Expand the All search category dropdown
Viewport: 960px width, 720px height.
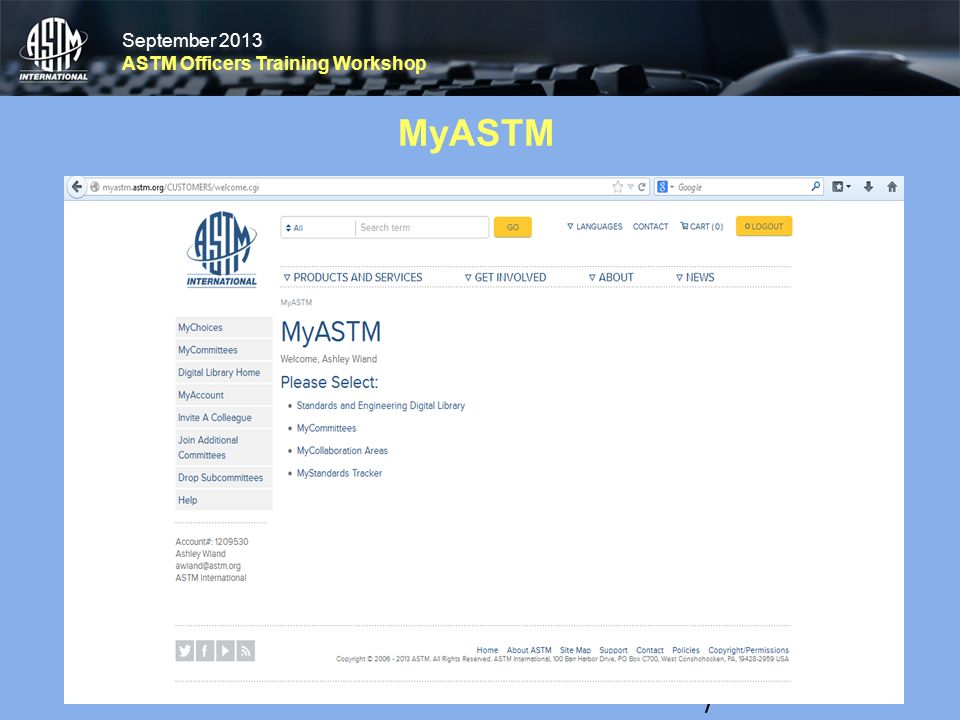point(317,228)
